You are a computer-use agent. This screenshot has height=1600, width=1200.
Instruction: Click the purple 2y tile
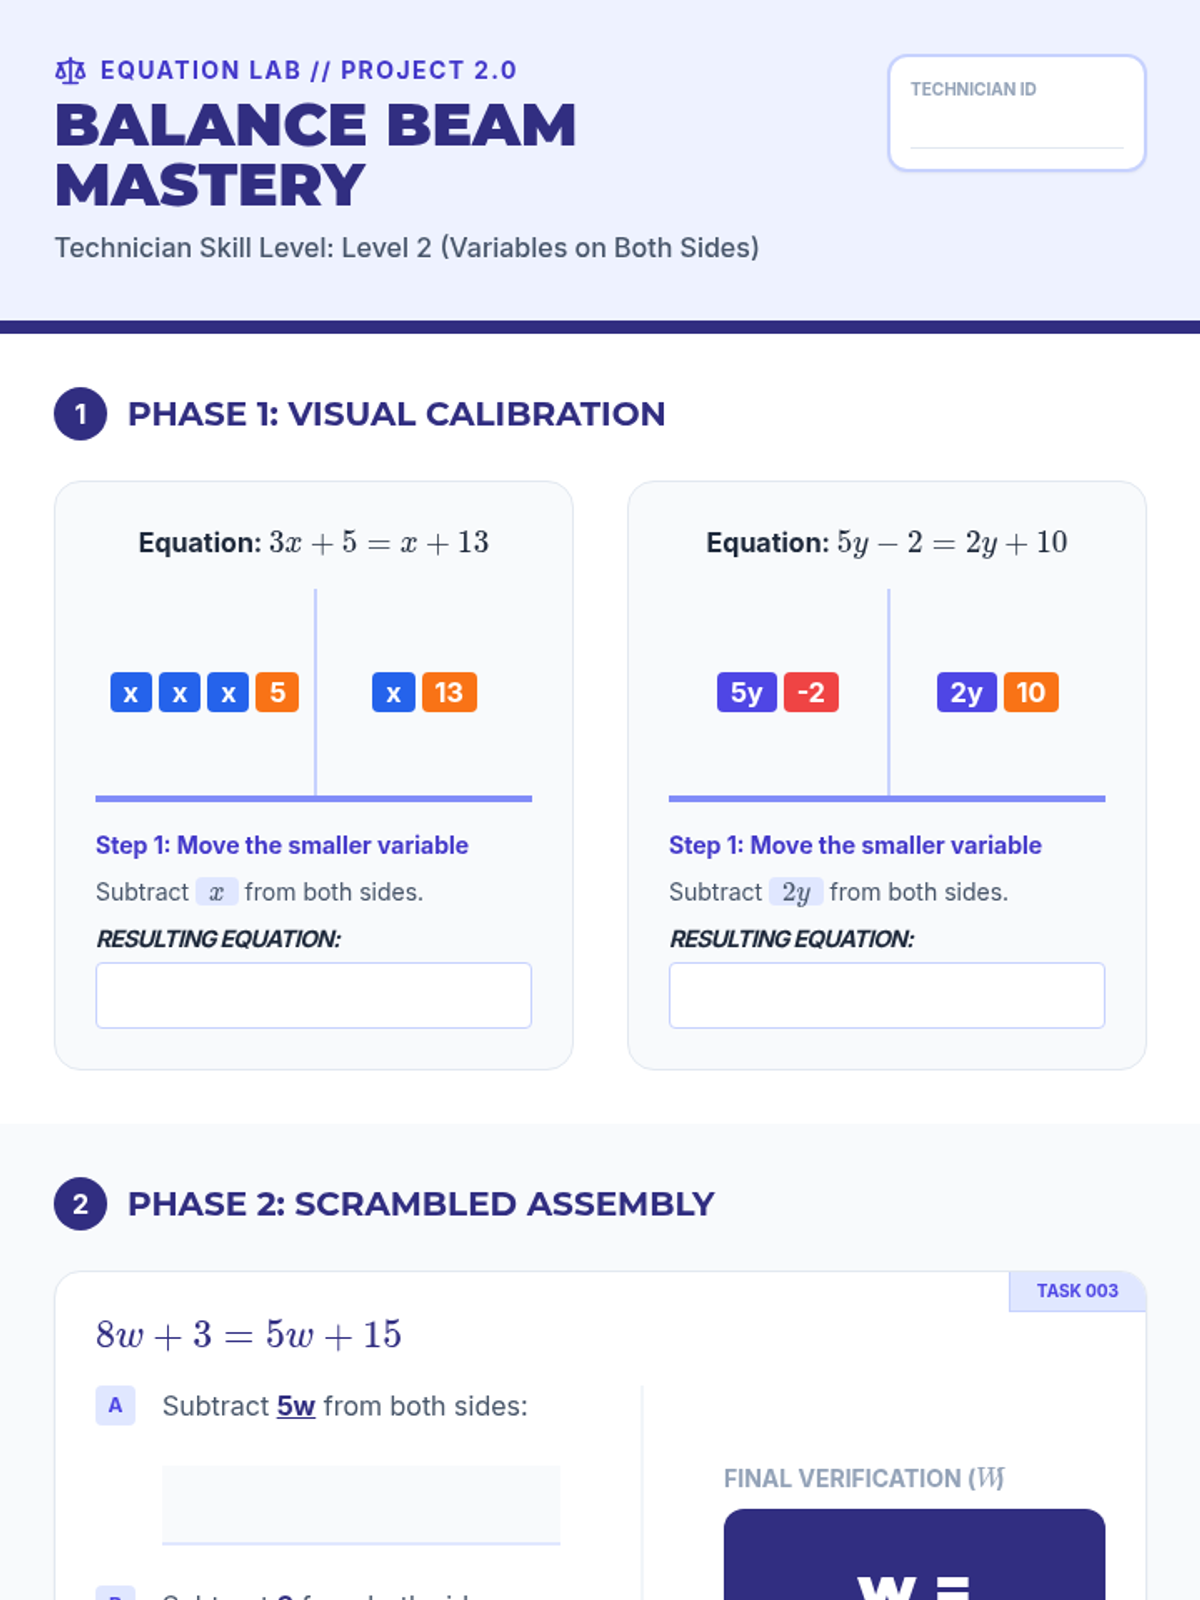point(967,692)
